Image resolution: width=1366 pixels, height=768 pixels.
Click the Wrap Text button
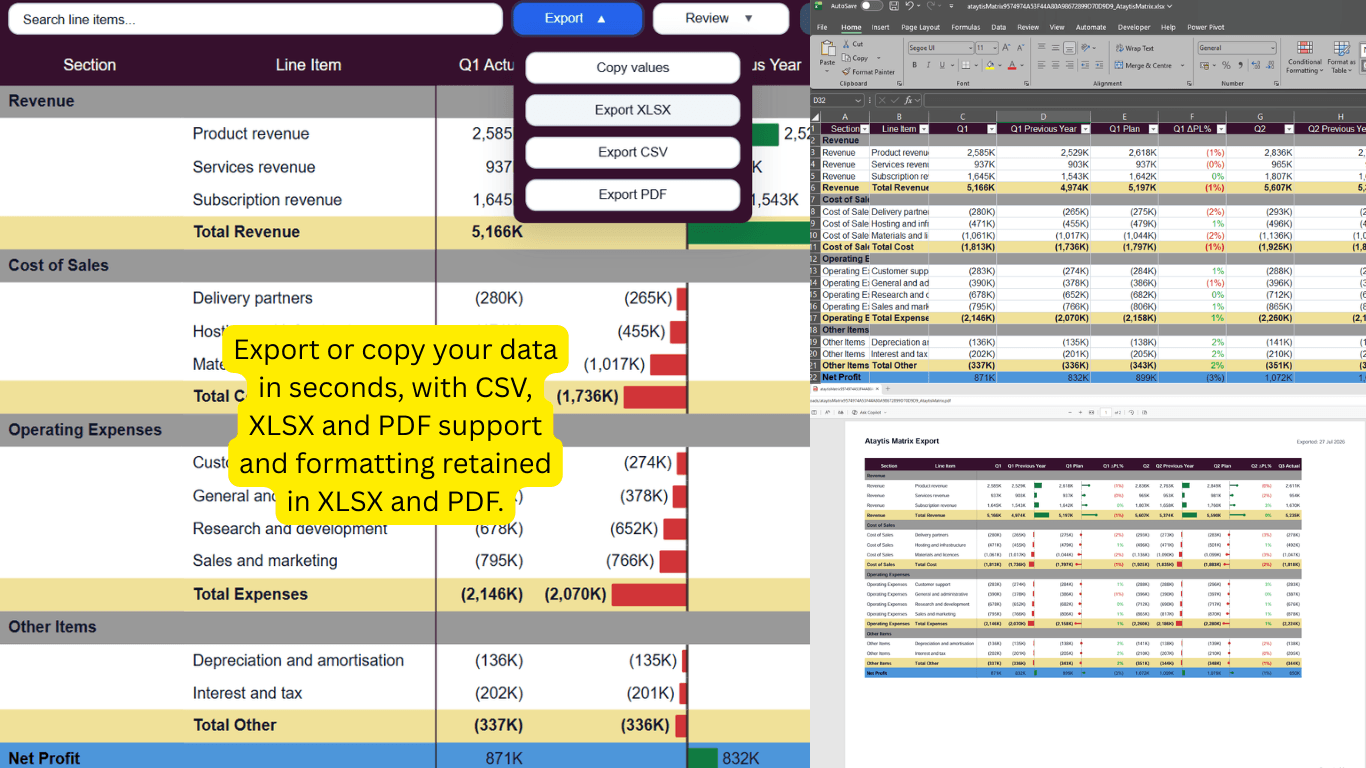tap(1134, 48)
